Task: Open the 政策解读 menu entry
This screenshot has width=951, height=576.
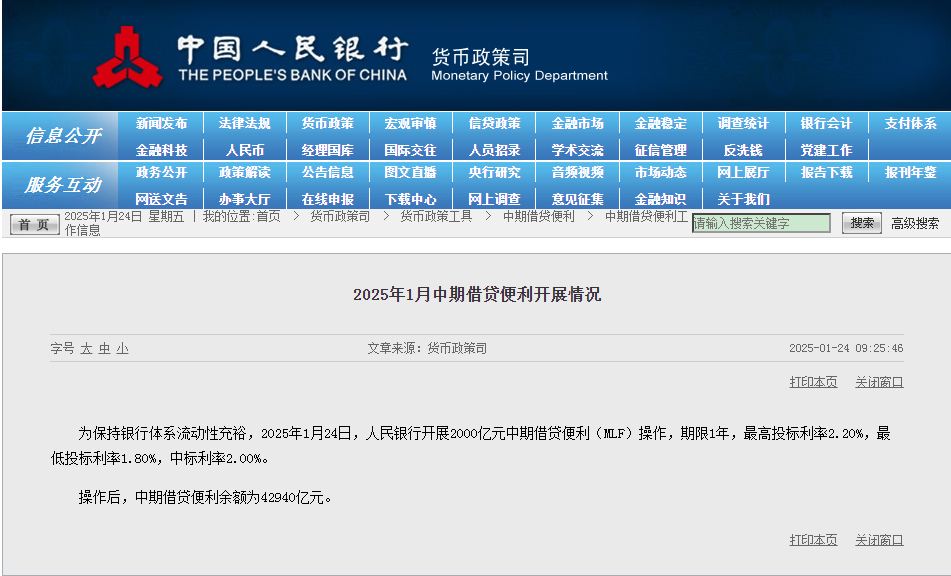Action: click(244, 173)
